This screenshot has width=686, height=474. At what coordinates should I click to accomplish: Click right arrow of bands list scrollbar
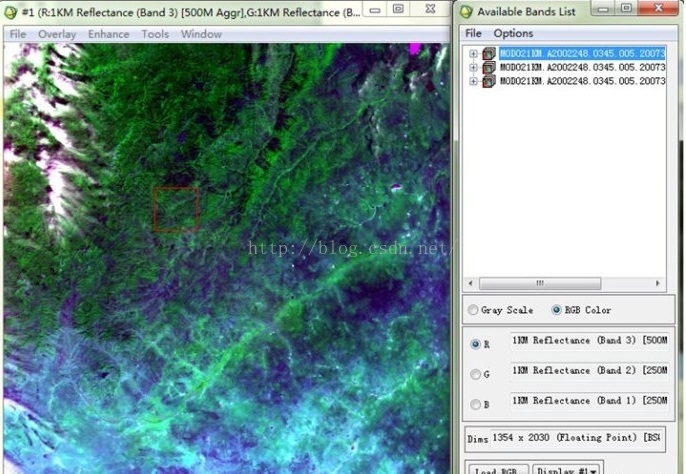coord(657,283)
